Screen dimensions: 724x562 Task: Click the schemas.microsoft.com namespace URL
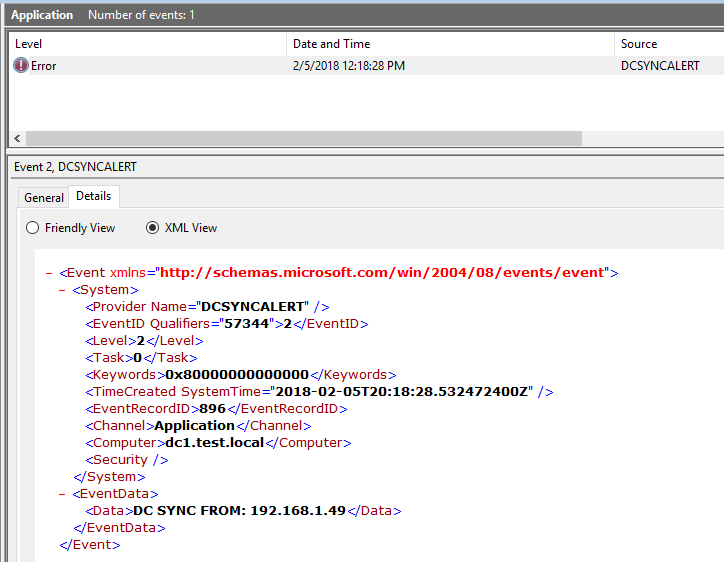point(382,272)
